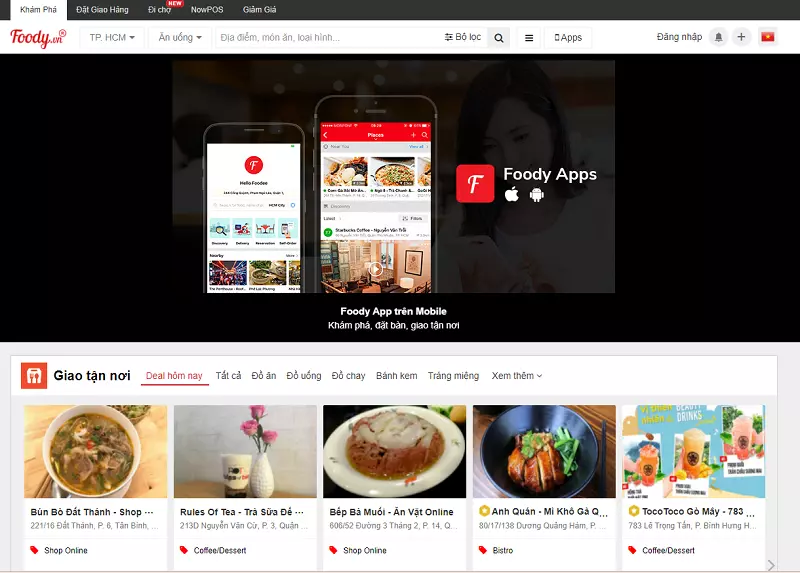Open the Giảm Giá tab
The width and height of the screenshot is (800, 573).
(x=259, y=10)
